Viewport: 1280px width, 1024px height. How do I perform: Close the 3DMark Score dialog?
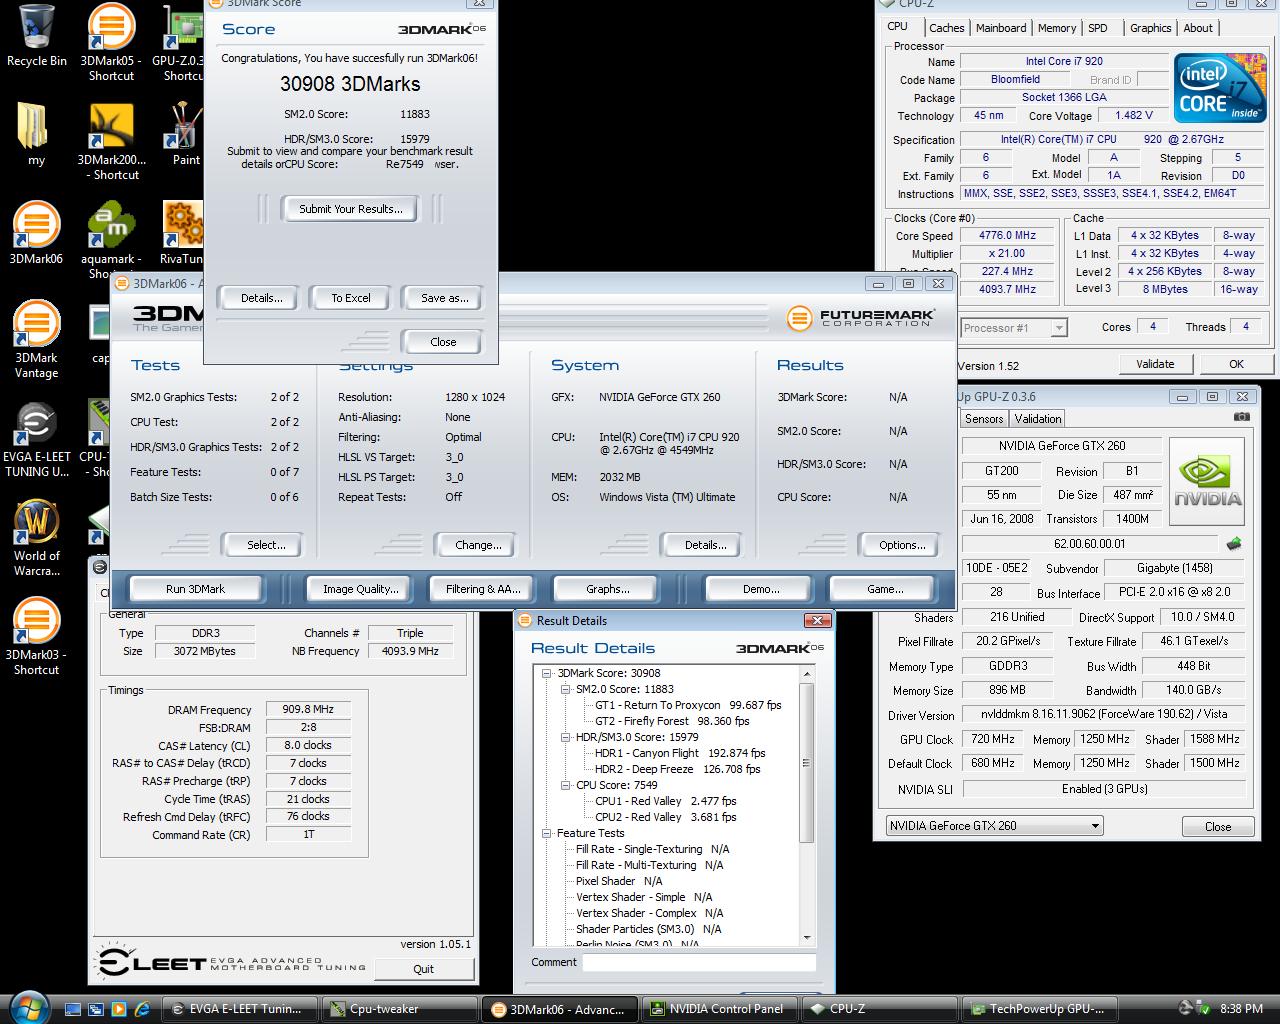point(443,342)
